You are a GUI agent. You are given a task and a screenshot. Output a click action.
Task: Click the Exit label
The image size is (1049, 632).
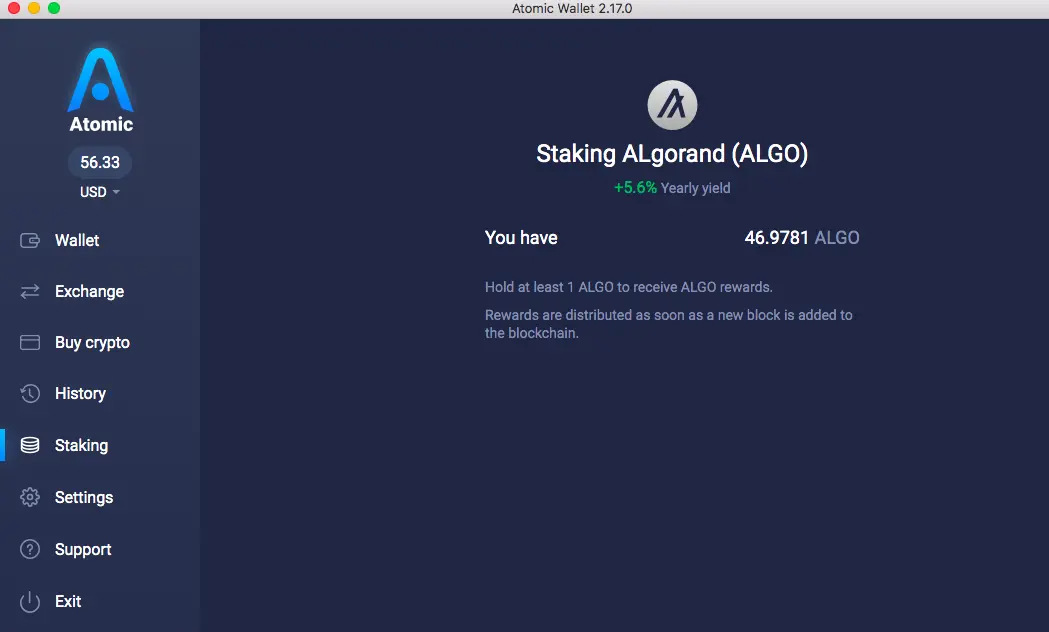pos(68,601)
